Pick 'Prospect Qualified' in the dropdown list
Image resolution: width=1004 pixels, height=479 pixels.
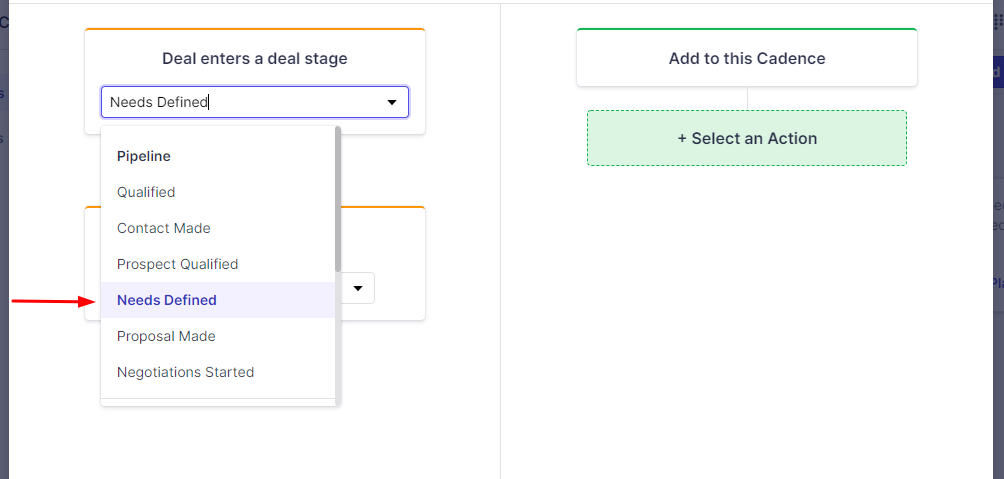[178, 264]
